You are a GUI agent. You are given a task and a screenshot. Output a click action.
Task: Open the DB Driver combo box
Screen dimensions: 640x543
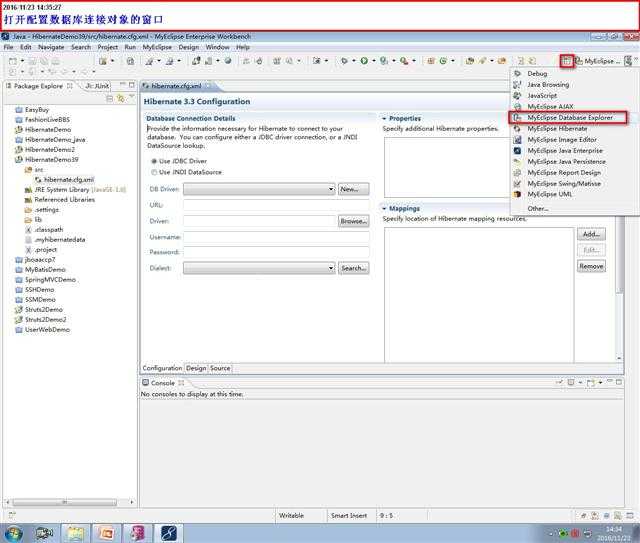[259, 189]
